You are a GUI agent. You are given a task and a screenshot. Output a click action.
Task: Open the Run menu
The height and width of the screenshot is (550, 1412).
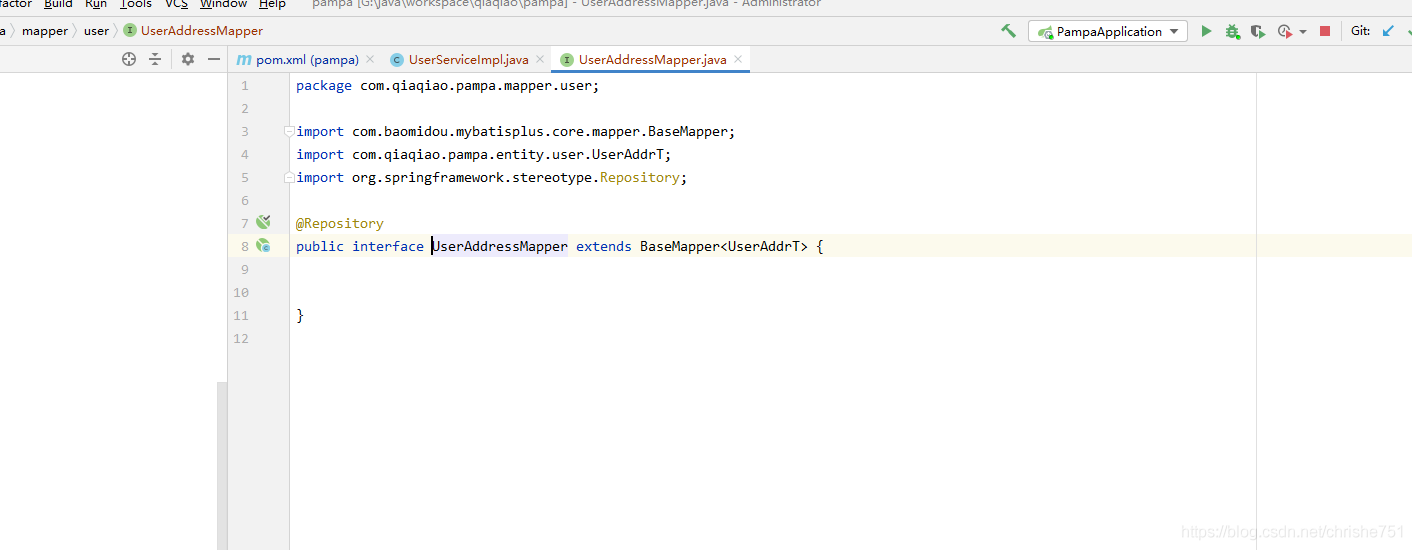pos(96,4)
